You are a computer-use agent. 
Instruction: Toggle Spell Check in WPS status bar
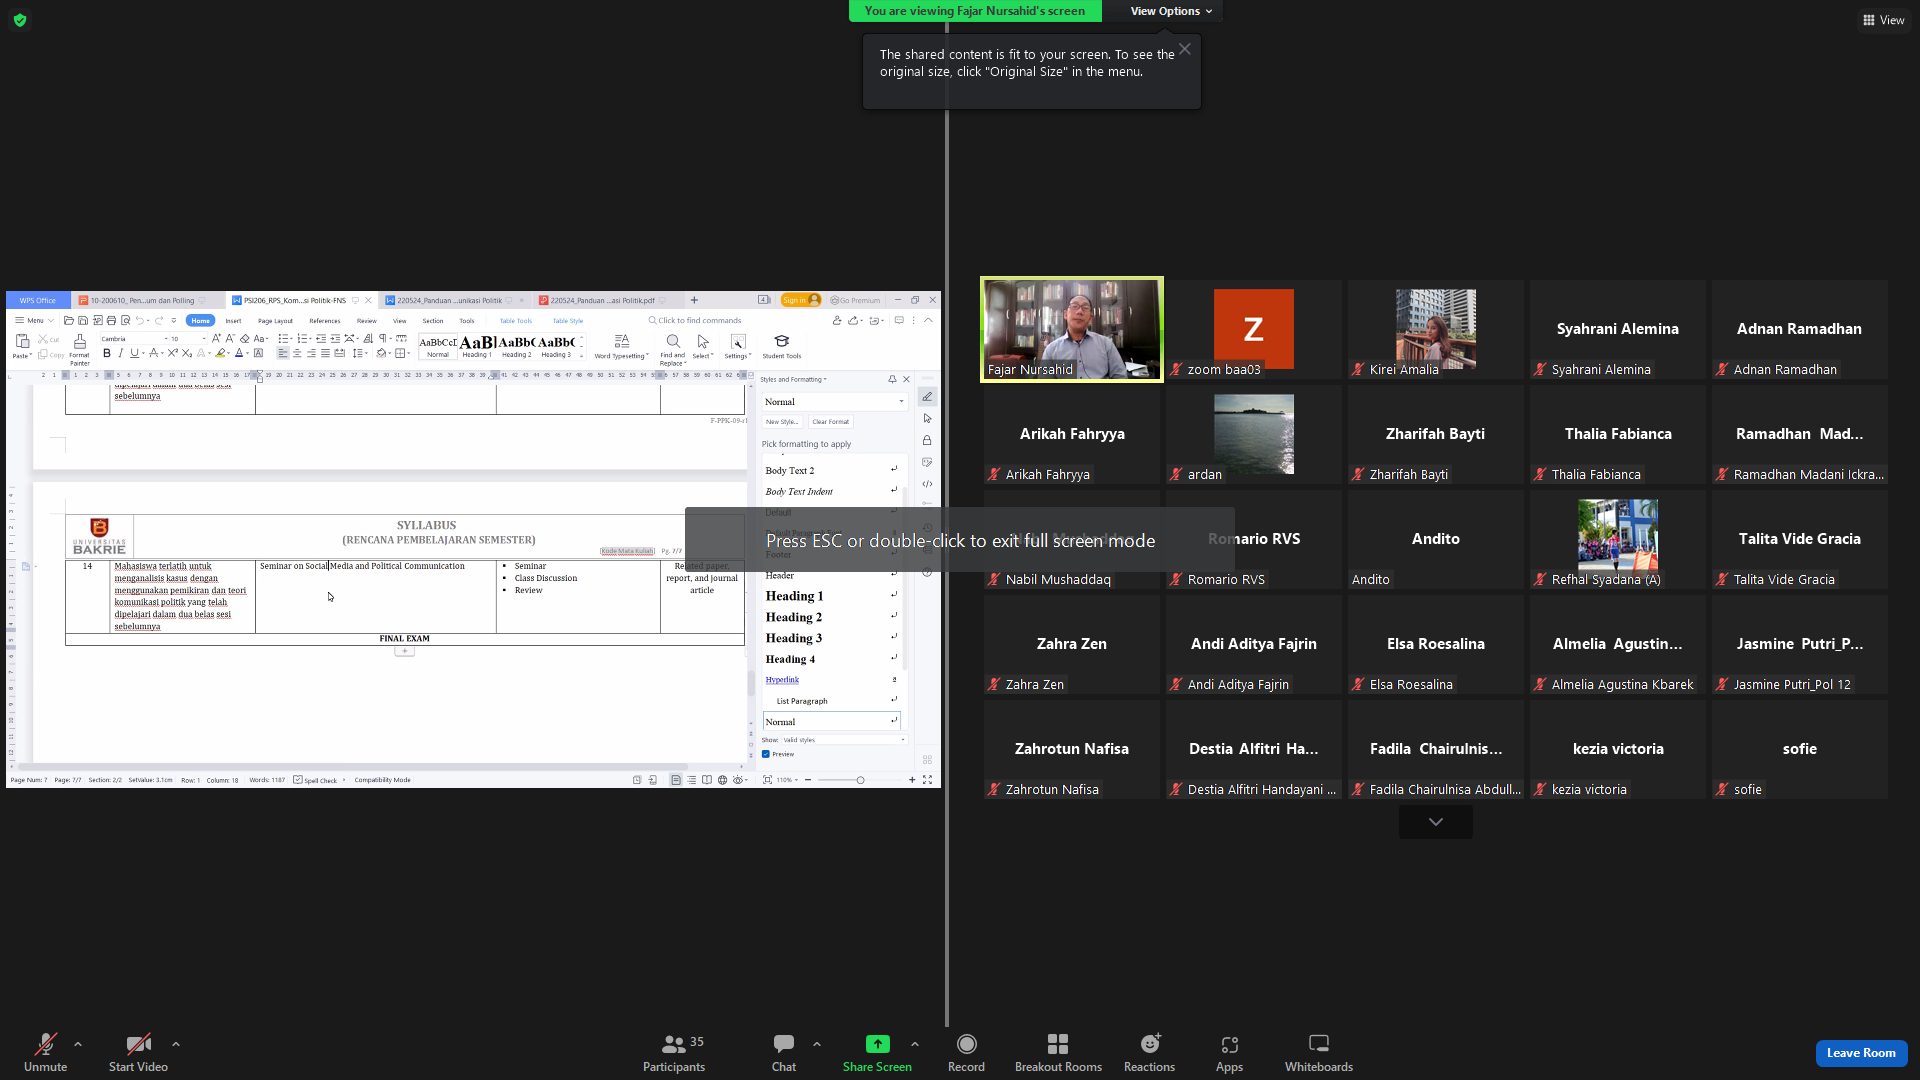point(315,780)
